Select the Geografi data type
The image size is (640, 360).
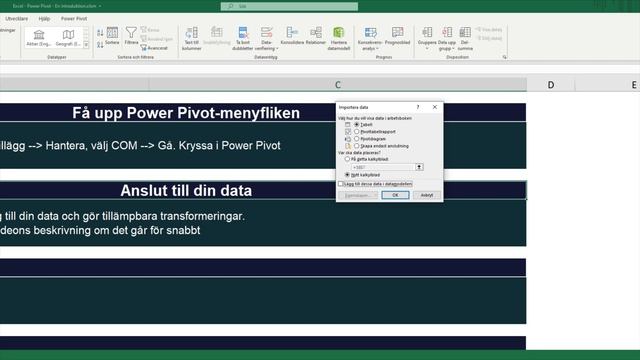point(68,38)
